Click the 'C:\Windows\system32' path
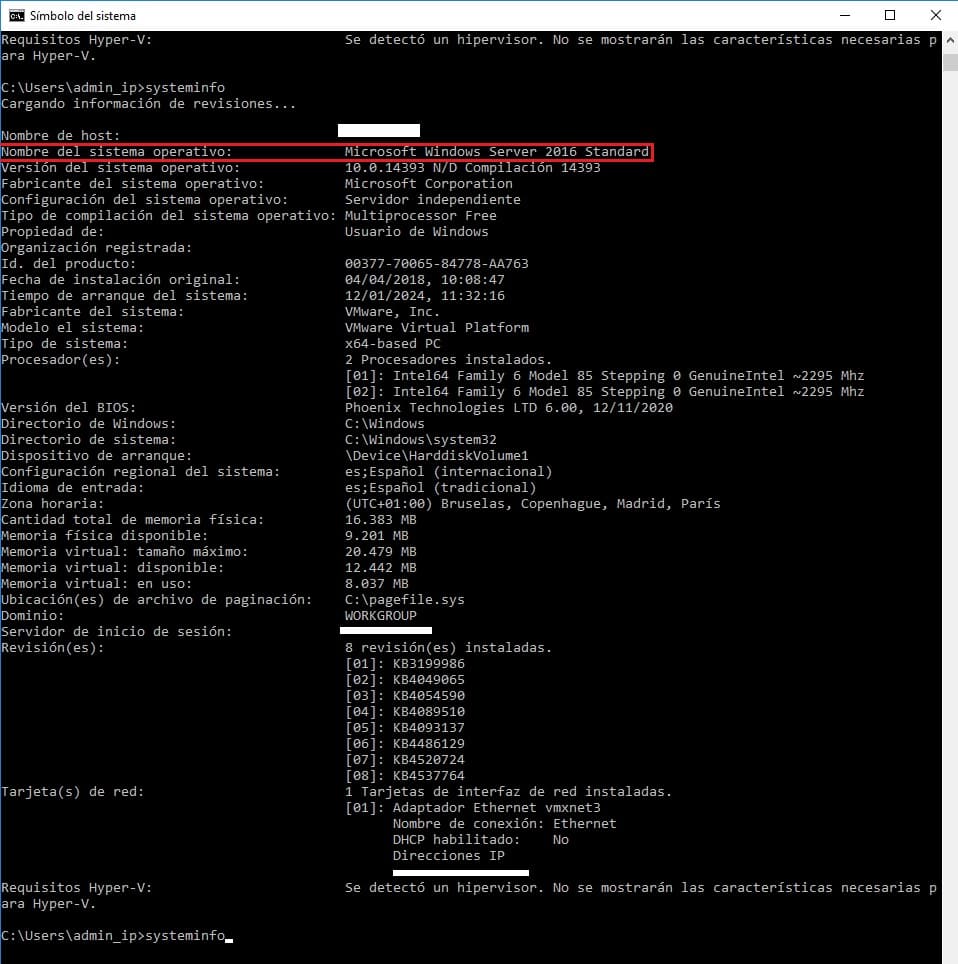The width and height of the screenshot is (958, 964). pos(421,439)
